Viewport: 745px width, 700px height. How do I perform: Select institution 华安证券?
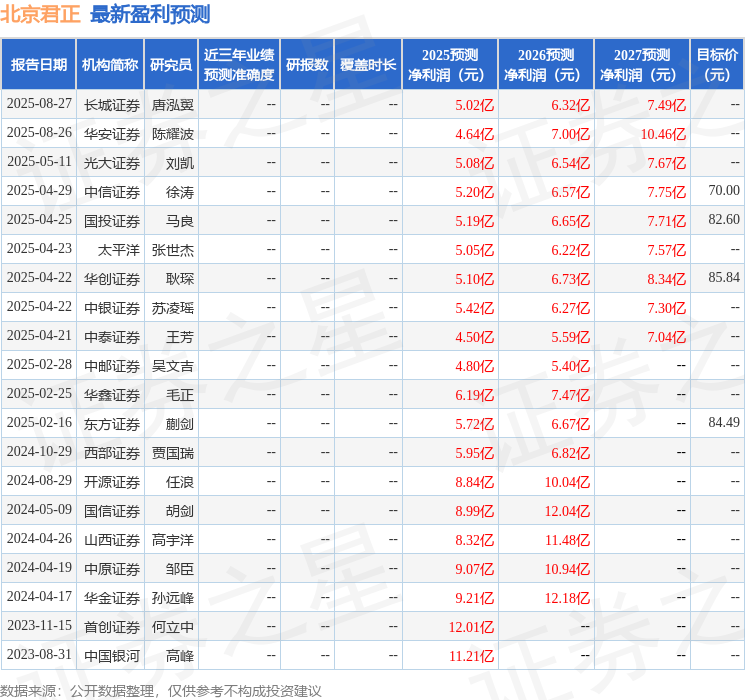click(x=112, y=134)
